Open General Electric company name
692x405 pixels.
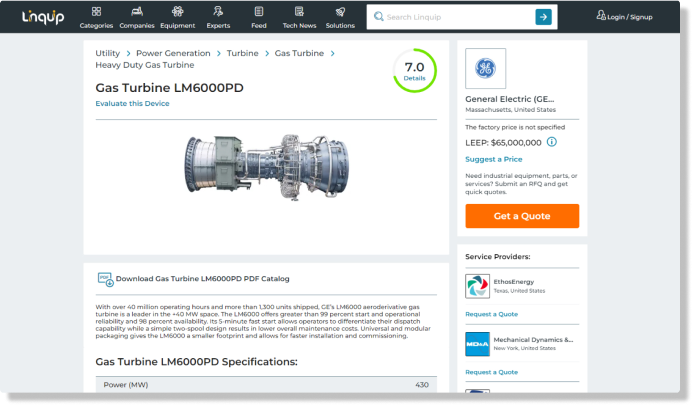point(509,99)
